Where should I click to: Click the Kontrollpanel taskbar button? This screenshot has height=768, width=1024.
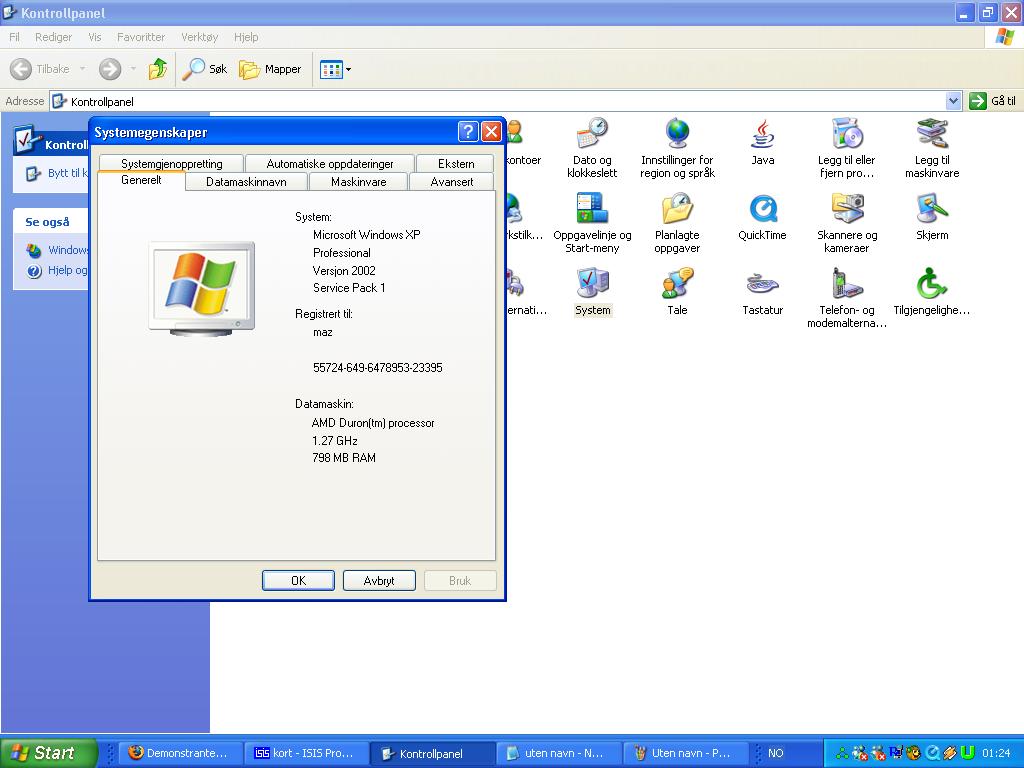(x=432, y=753)
